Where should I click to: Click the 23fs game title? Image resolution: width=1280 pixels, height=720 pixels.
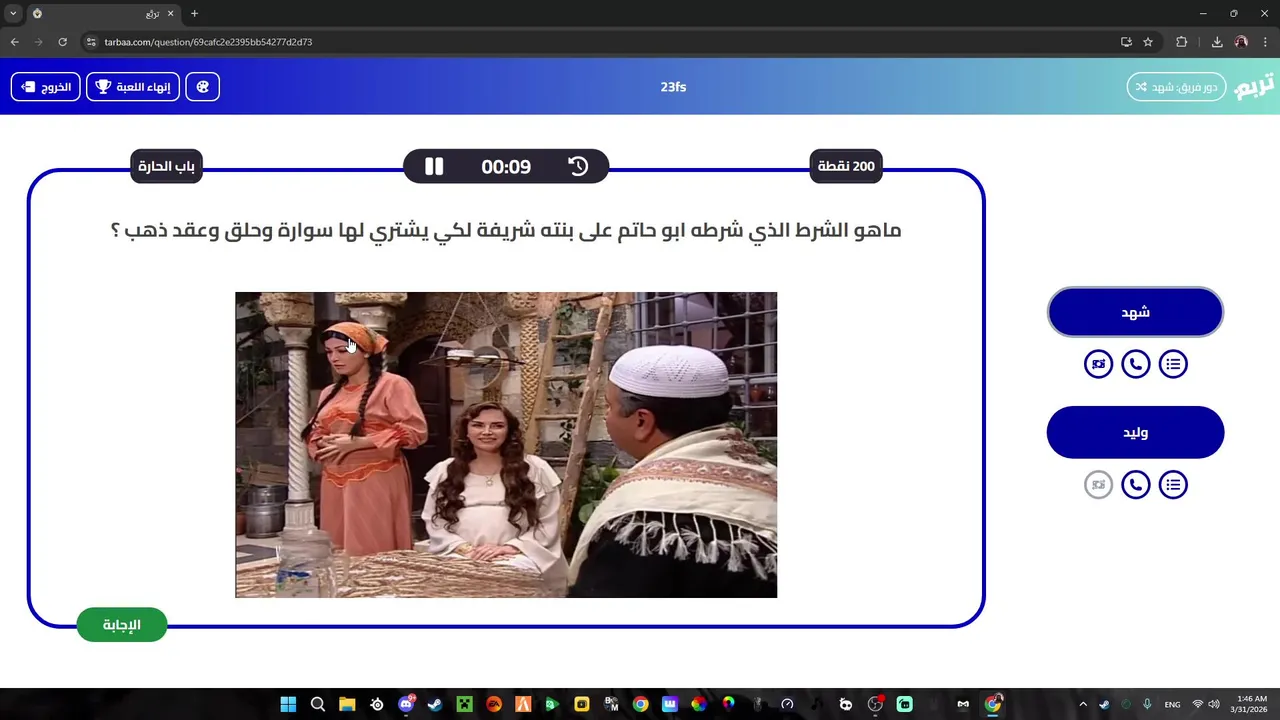(x=673, y=87)
